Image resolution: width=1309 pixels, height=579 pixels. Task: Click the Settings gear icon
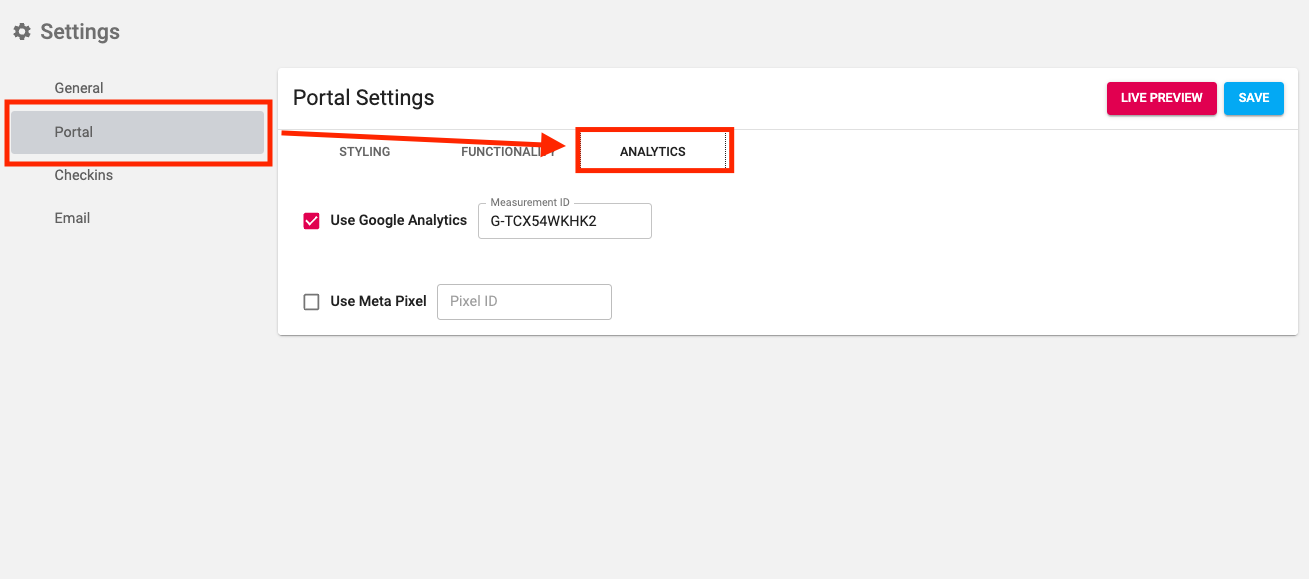click(22, 32)
